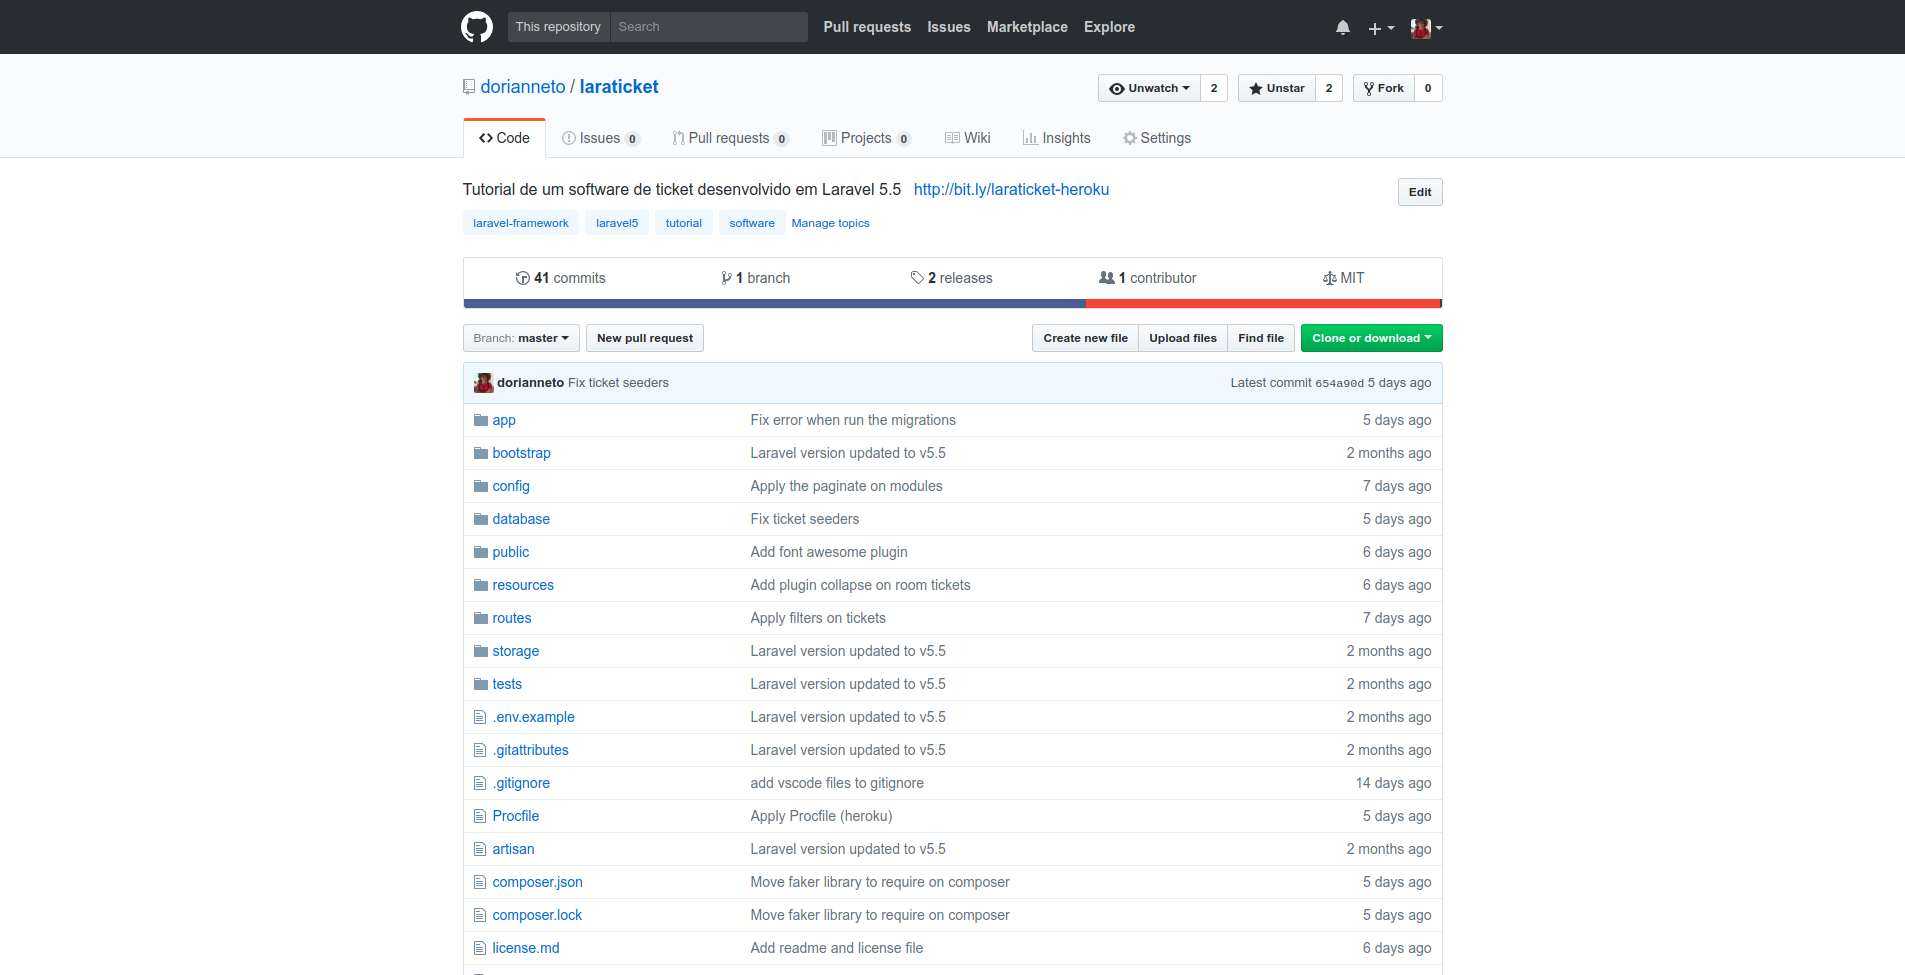Image resolution: width=1905 pixels, height=975 pixels.
Task: Click the public folder icon
Action: tap(481, 552)
